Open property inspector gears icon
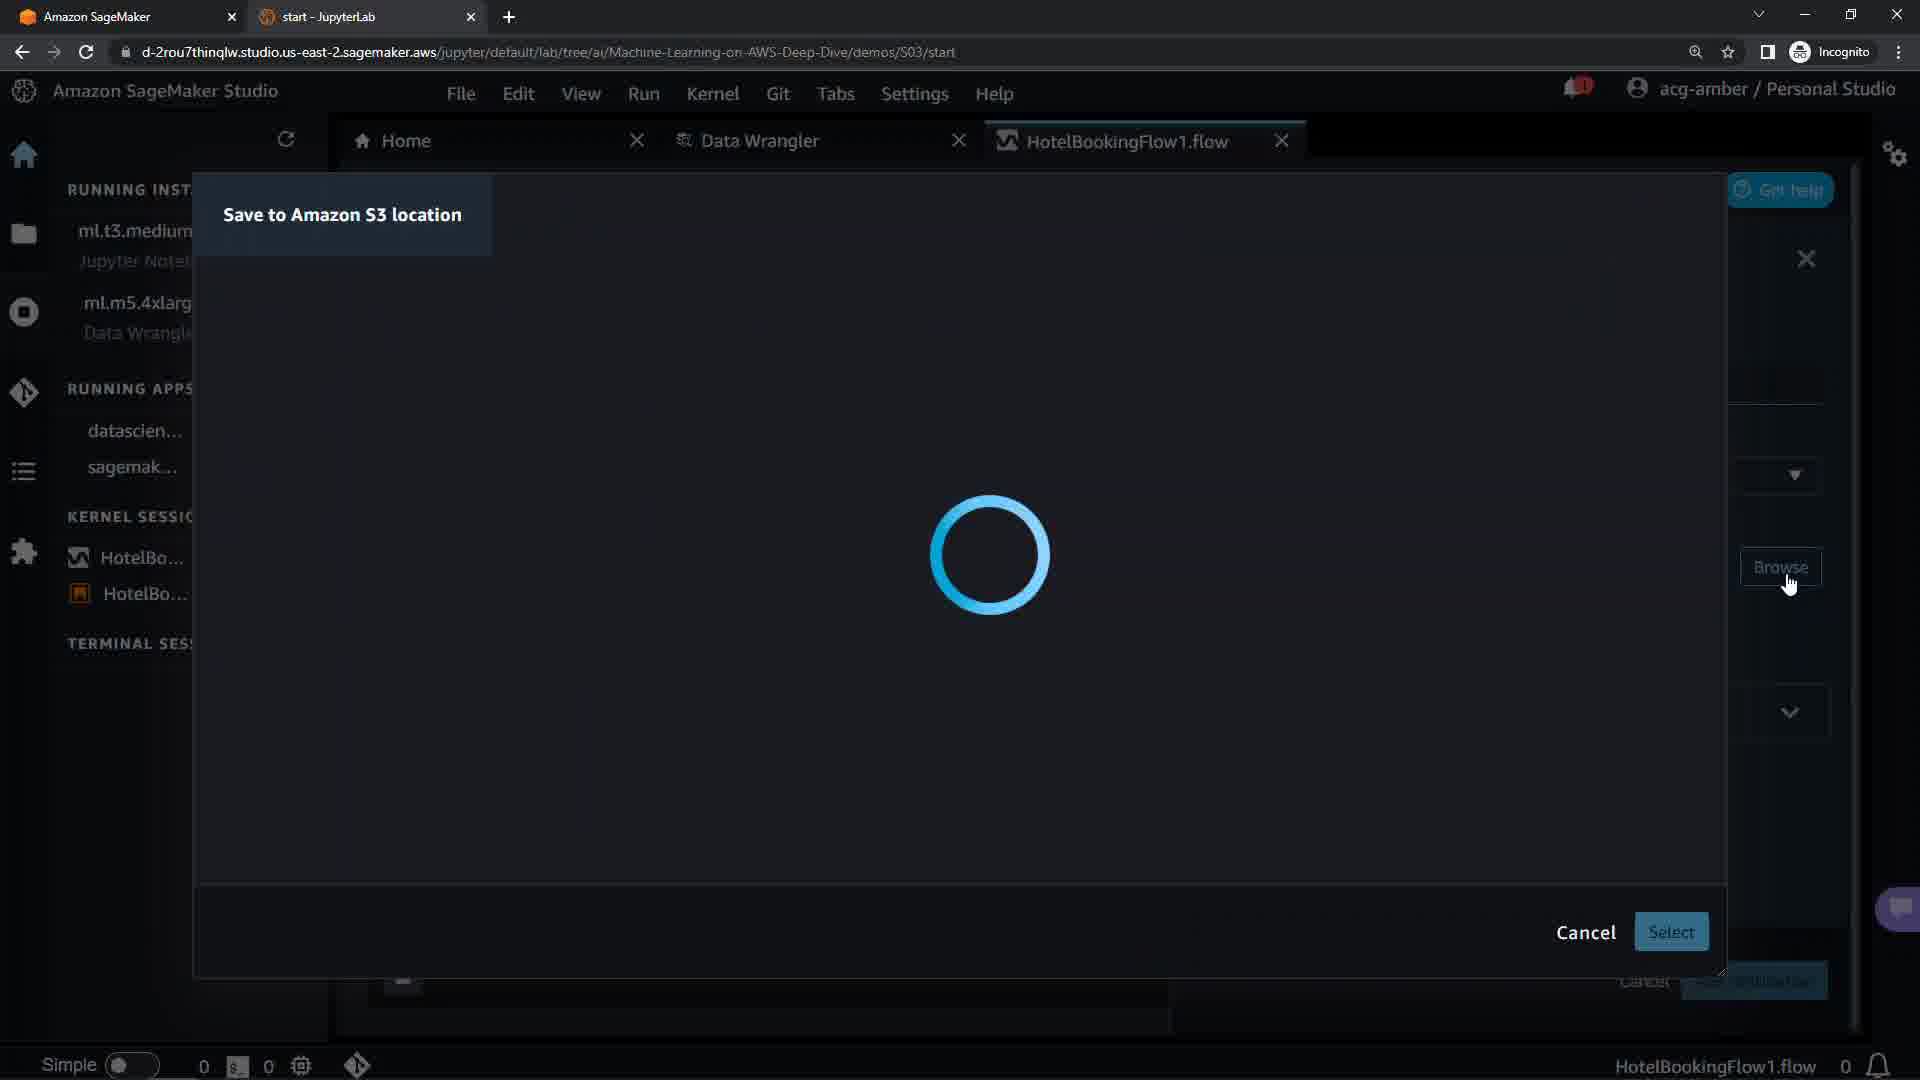This screenshot has height=1080, width=1920. (1894, 154)
